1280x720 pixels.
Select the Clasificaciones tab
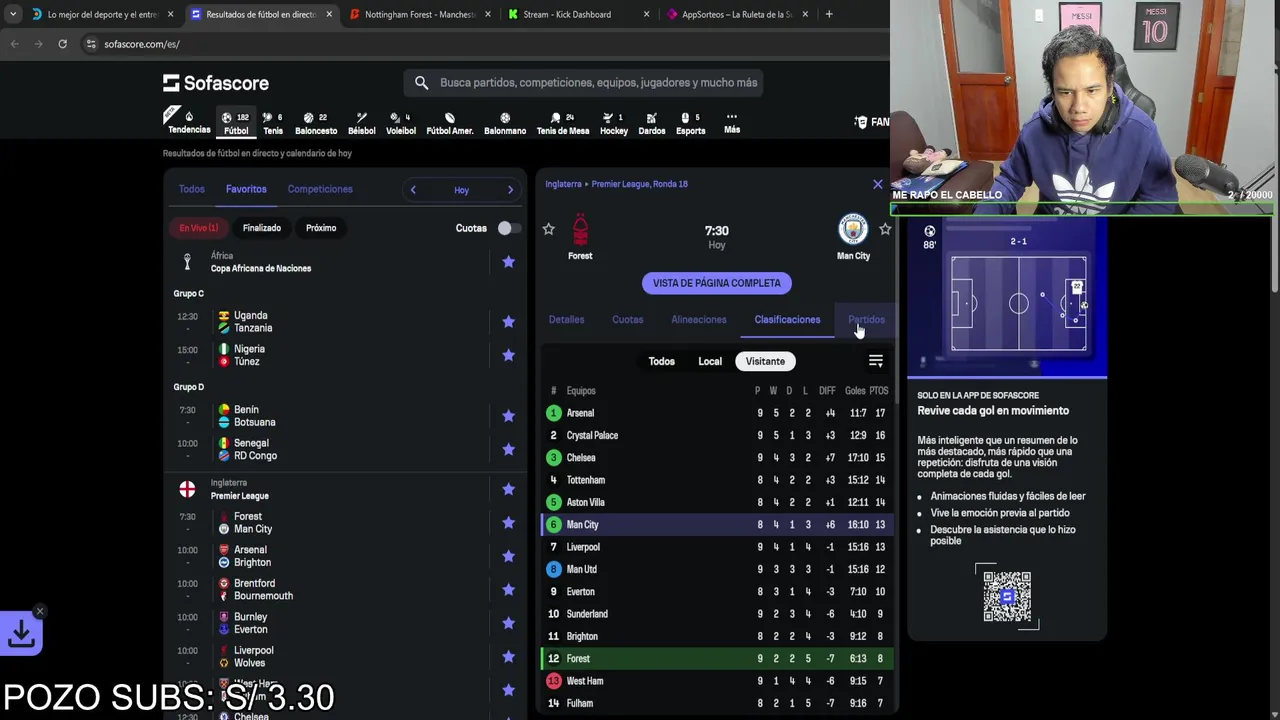coord(787,320)
